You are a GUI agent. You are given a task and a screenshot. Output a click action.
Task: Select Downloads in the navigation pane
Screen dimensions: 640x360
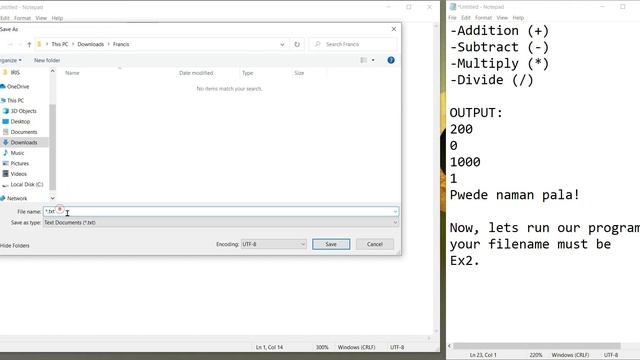point(24,142)
